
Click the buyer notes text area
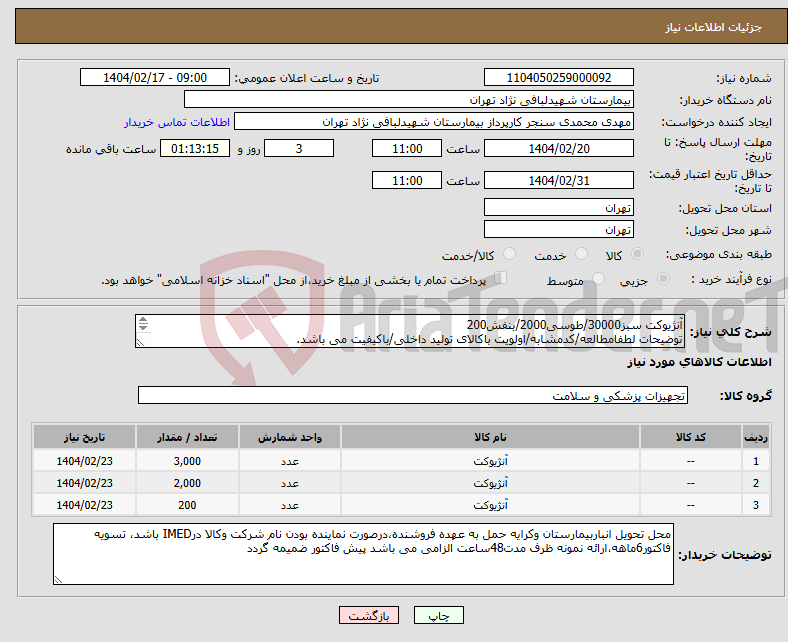363,554
